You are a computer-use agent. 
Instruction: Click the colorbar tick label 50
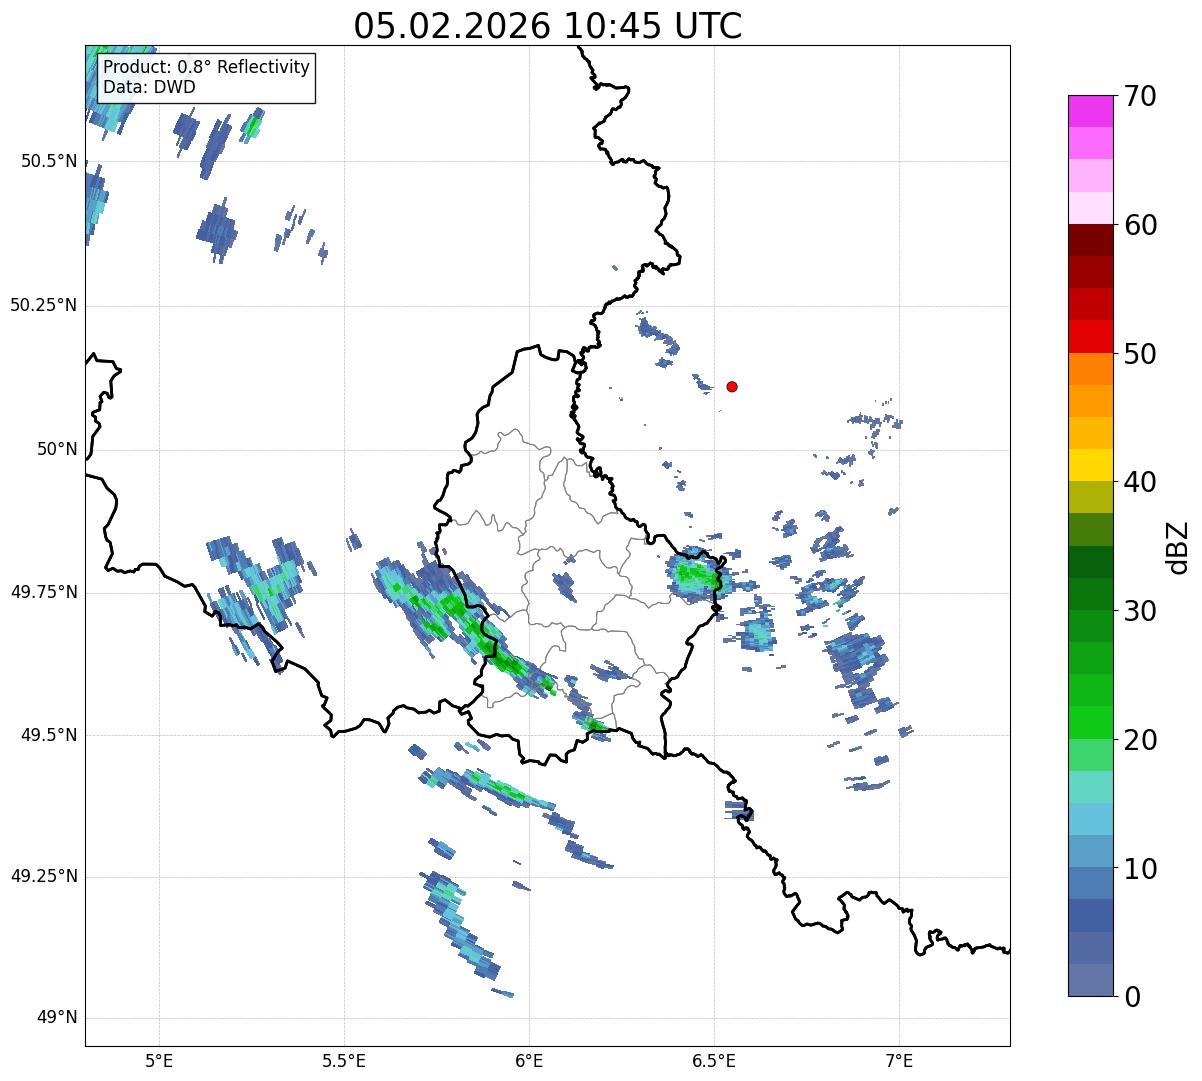click(x=1140, y=354)
